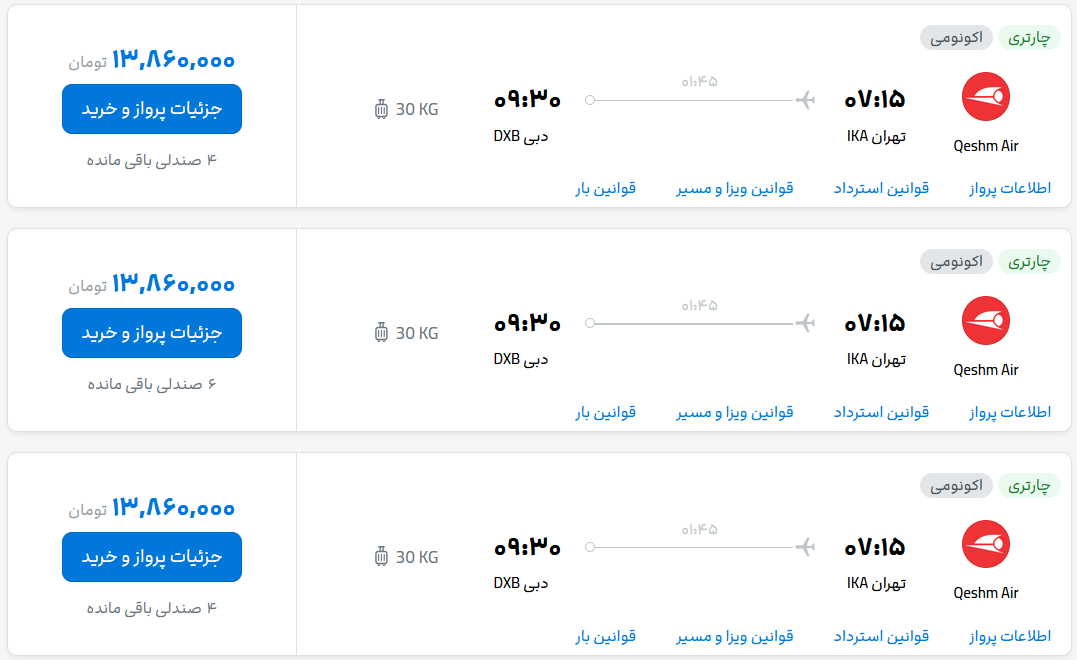Click اکونومی class badge on second flight
1077x660 pixels.
pyautogui.click(x=956, y=262)
